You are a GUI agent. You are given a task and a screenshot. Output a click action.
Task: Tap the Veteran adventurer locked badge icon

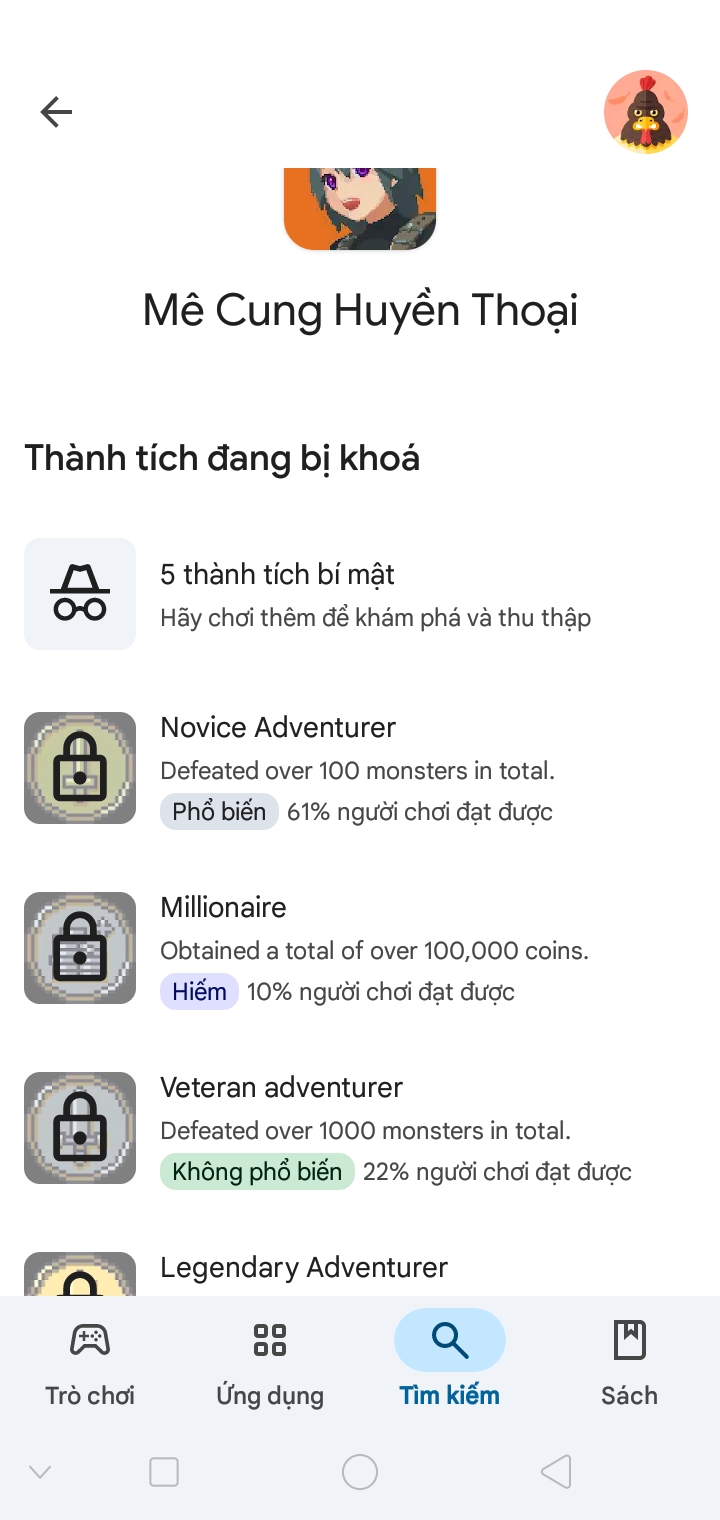tap(80, 1128)
